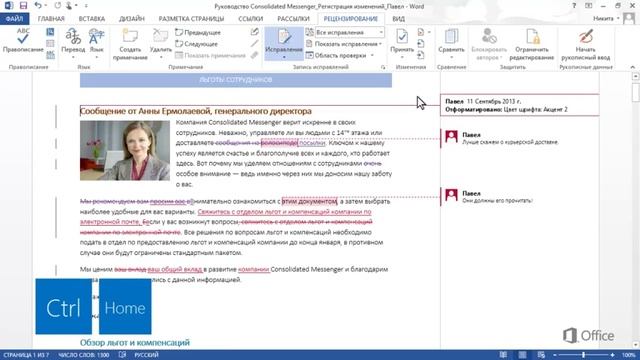Go to the next change icon
640x360 pixels.
(421, 55)
